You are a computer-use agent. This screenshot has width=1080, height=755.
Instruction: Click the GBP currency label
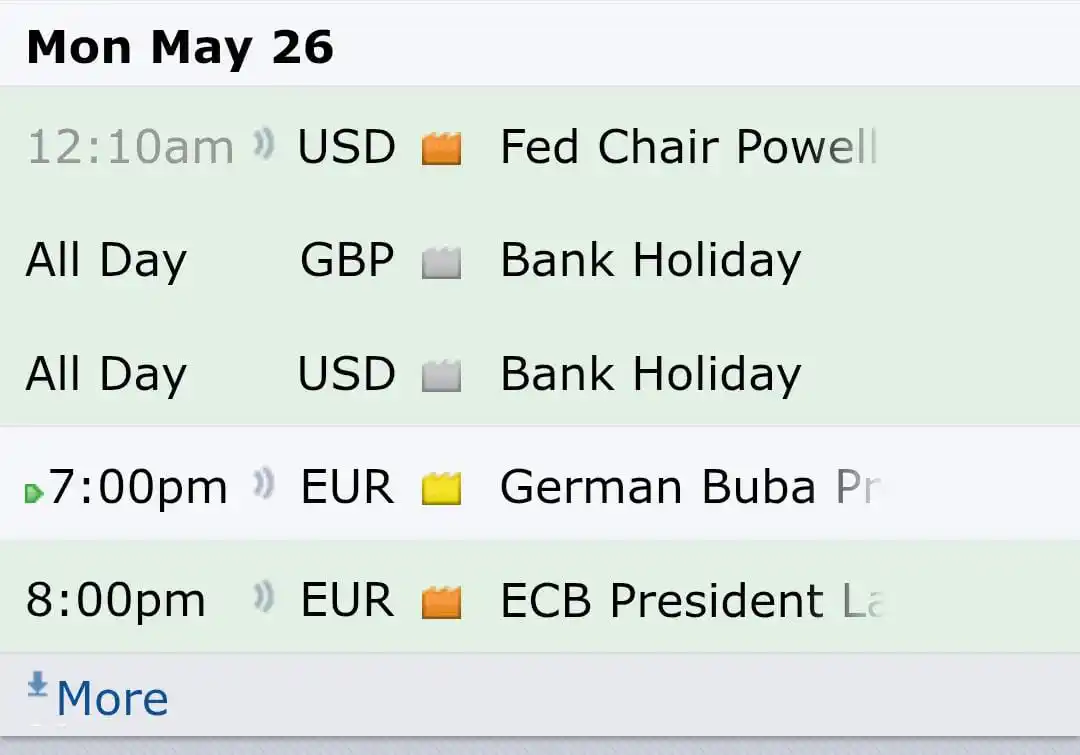[x=347, y=260]
